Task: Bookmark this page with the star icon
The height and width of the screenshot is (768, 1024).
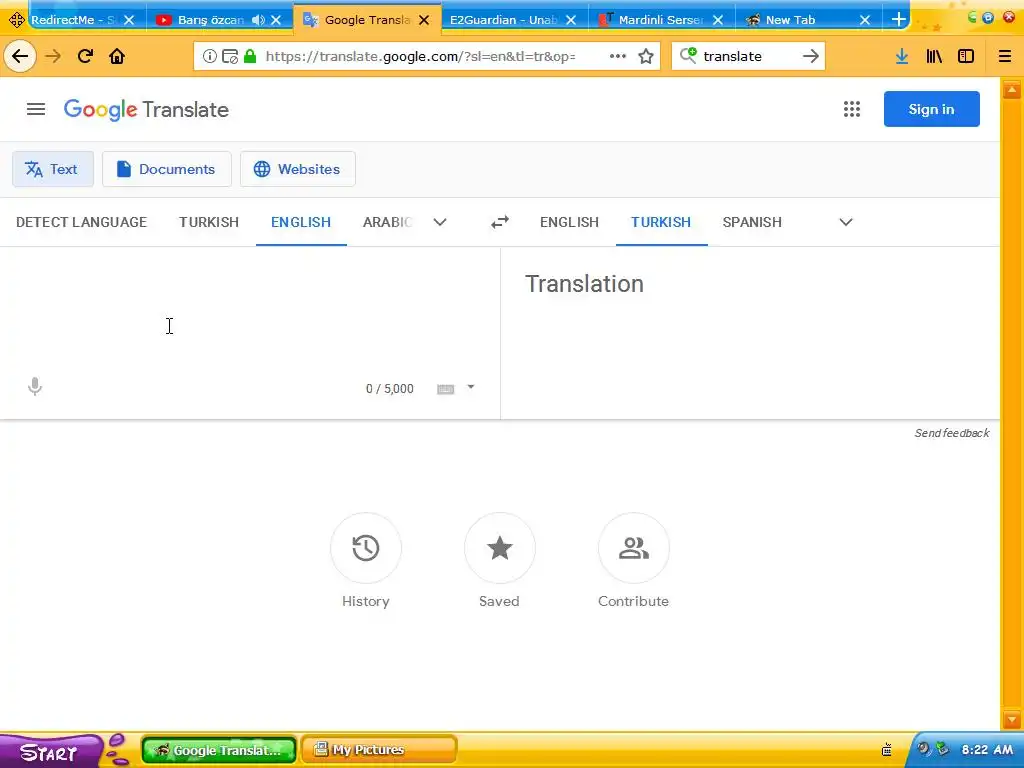Action: coord(646,56)
